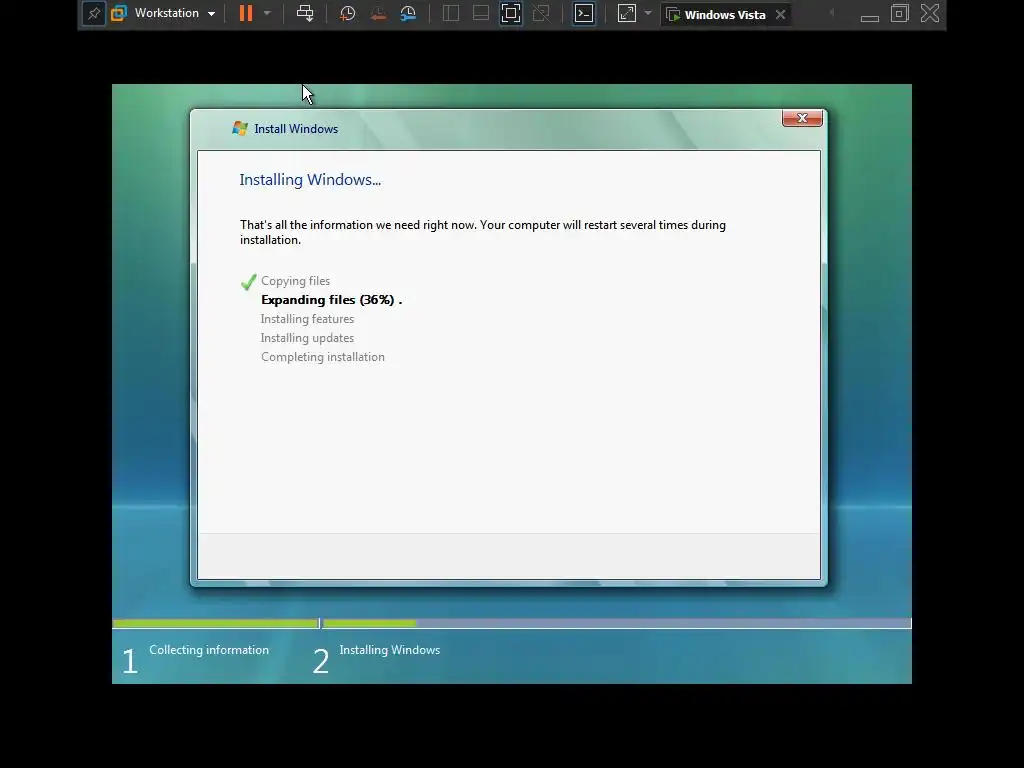
Task: Click the Windows flag icon in title
Action: click(240, 129)
